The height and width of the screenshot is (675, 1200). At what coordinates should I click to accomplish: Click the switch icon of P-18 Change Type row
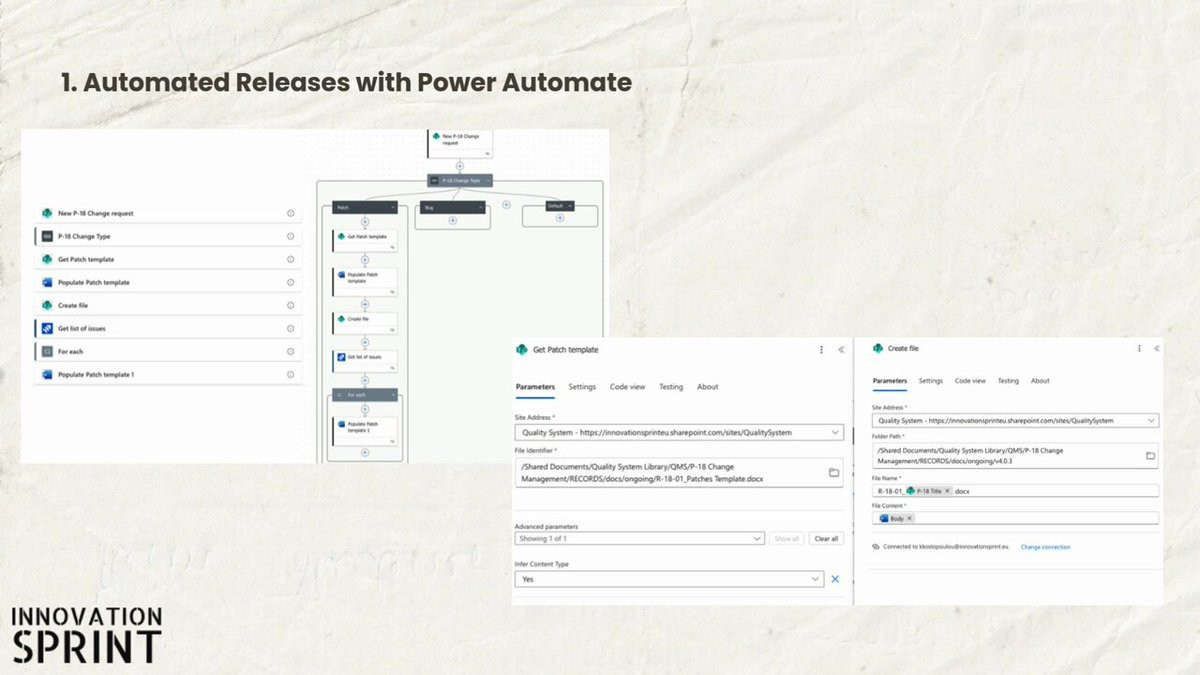[46, 236]
